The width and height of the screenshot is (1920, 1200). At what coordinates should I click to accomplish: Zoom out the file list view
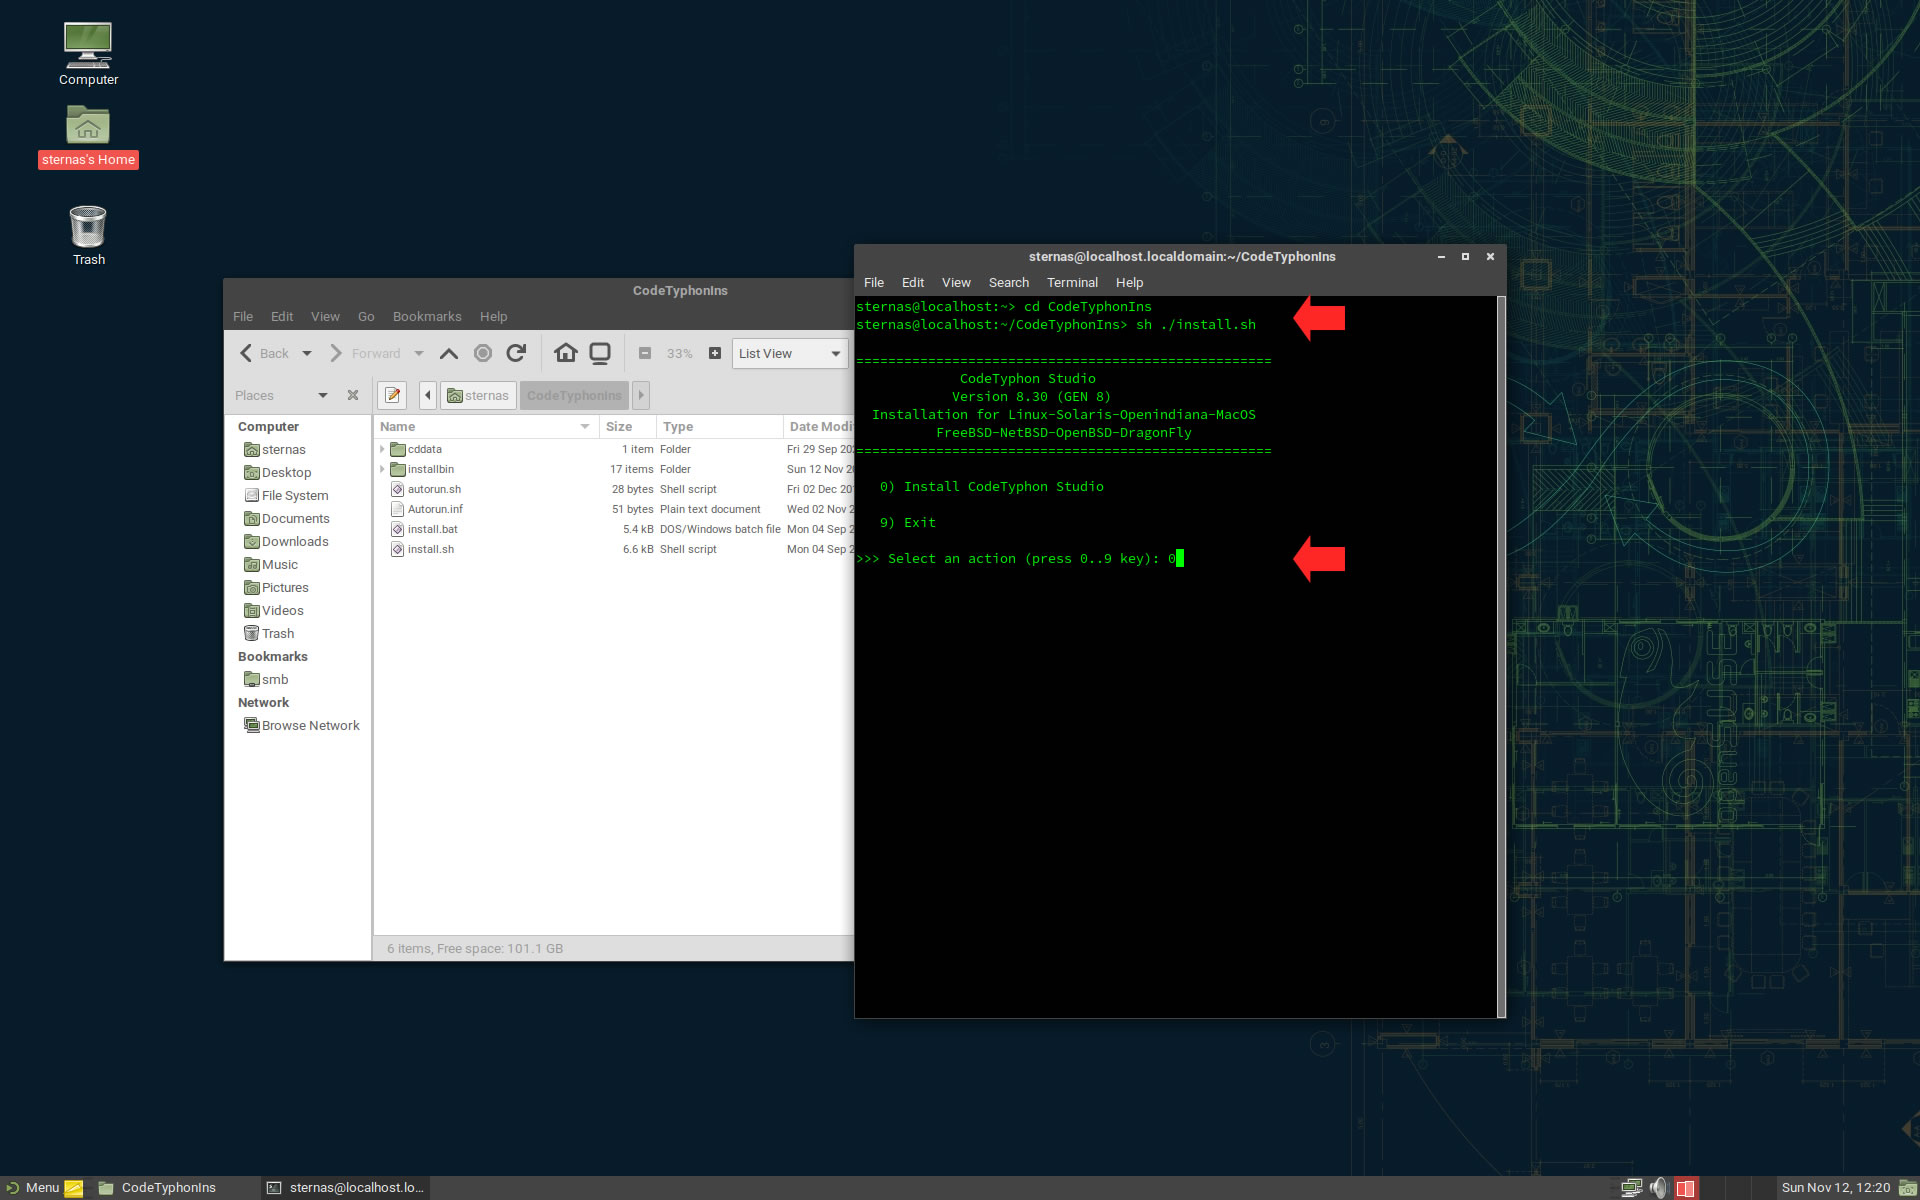pyautogui.click(x=645, y=353)
